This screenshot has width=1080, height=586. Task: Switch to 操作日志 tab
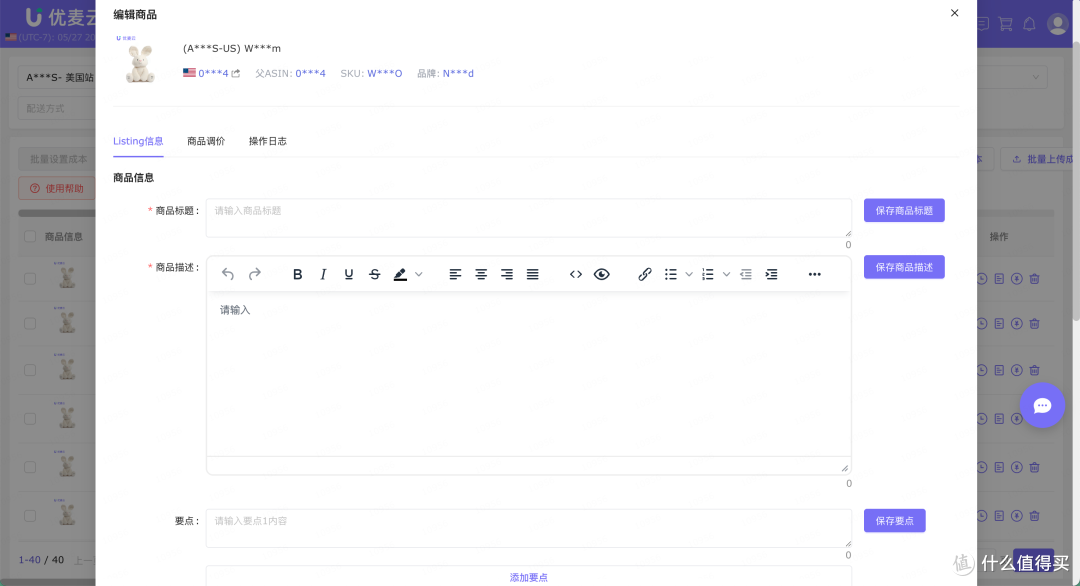tap(267, 141)
